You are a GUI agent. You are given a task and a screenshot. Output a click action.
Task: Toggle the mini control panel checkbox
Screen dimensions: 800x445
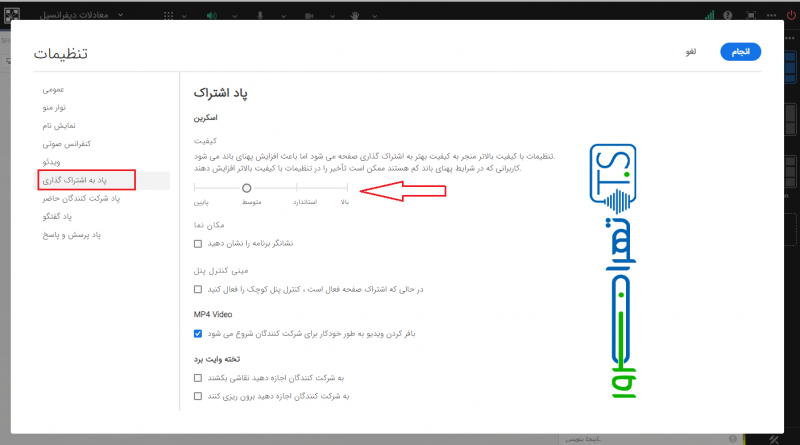tap(198, 289)
